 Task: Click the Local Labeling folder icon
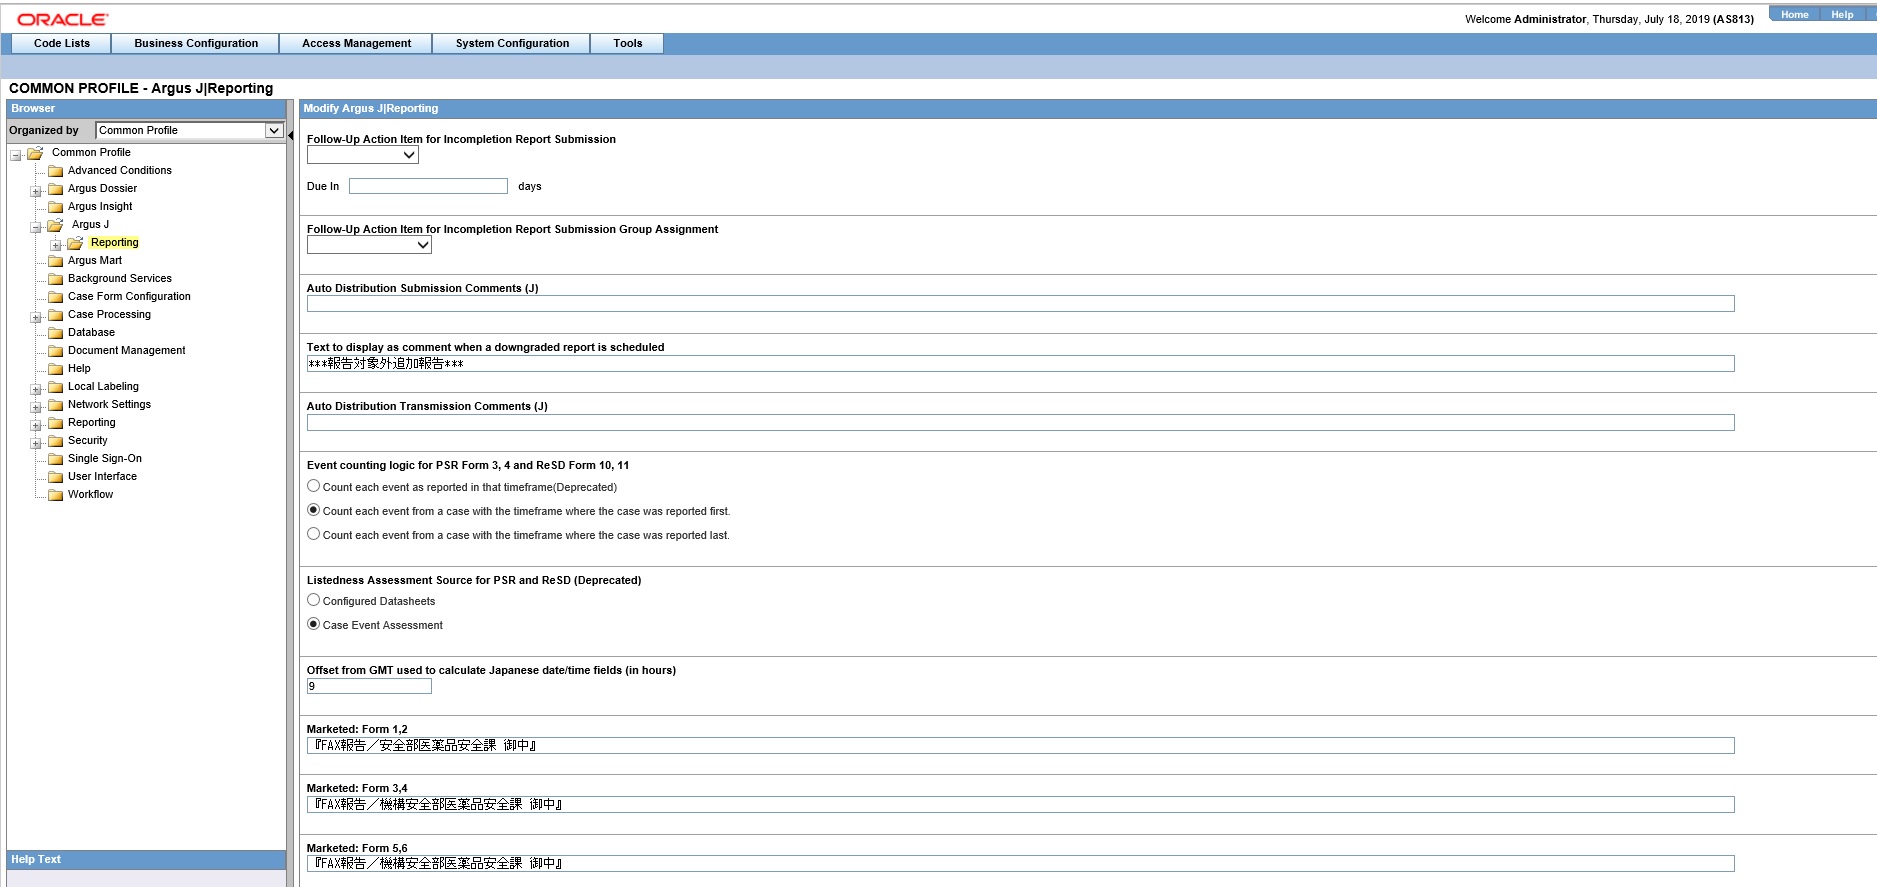[x=56, y=387]
